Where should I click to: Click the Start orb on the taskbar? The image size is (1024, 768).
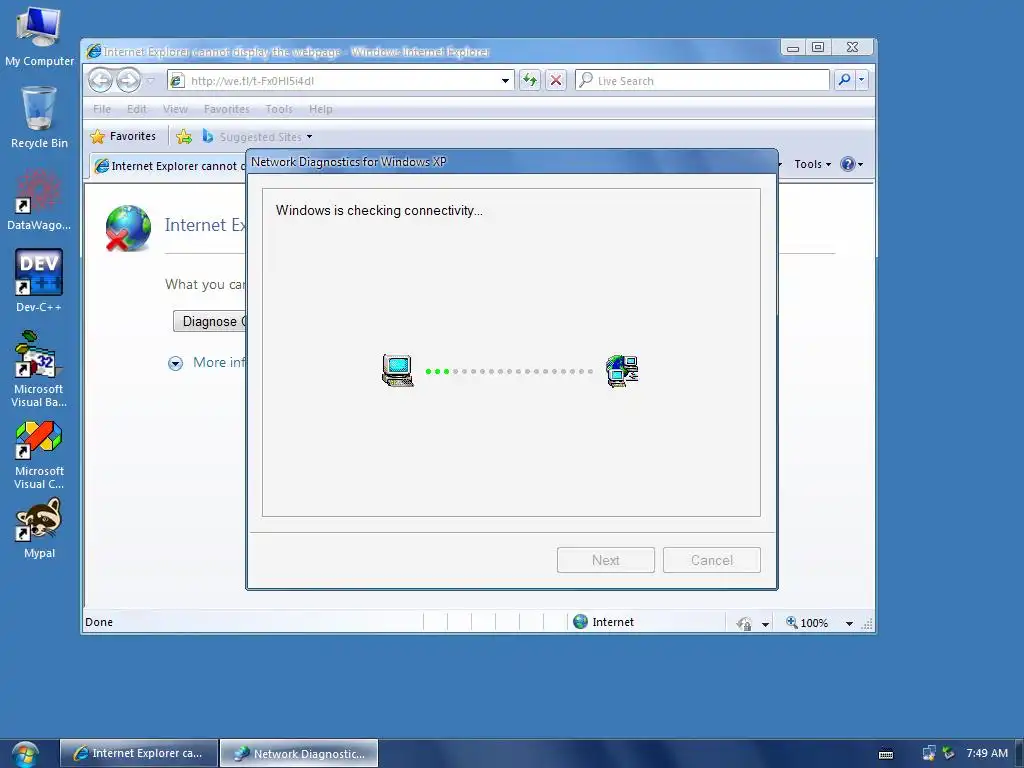[25, 754]
